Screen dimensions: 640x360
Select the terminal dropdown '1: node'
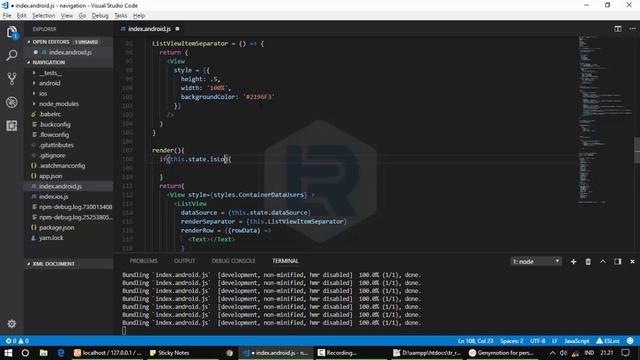536,261
